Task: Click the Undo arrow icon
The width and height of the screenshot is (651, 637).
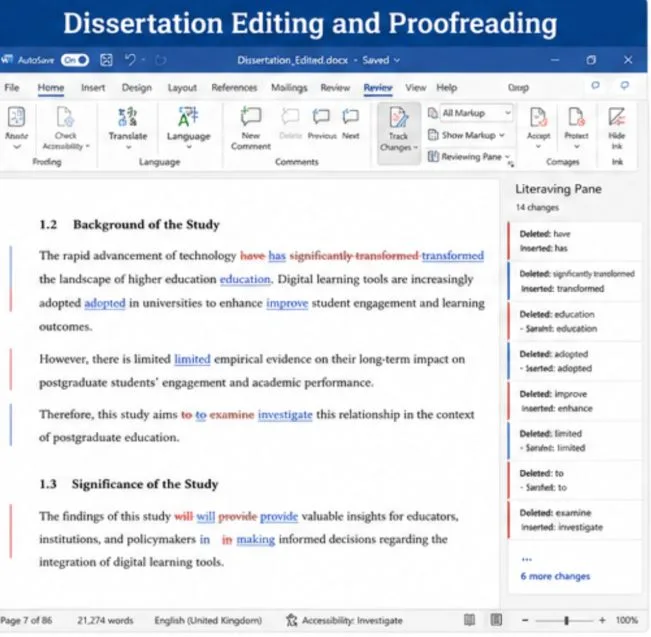Action: coord(130,60)
